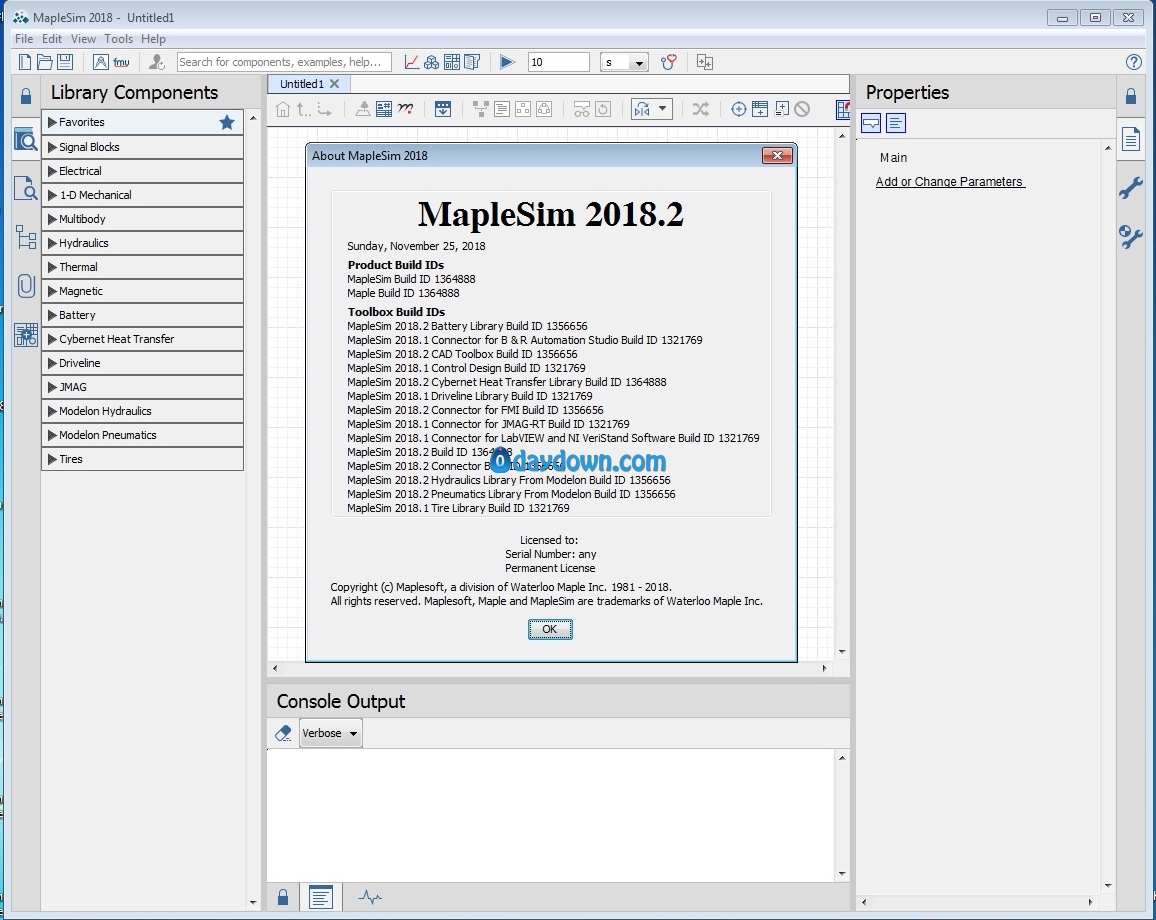Screen dimensions: 1156x920
Task: Click the Home/main navigation icon in model toolbar
Action: pos(282,109)
